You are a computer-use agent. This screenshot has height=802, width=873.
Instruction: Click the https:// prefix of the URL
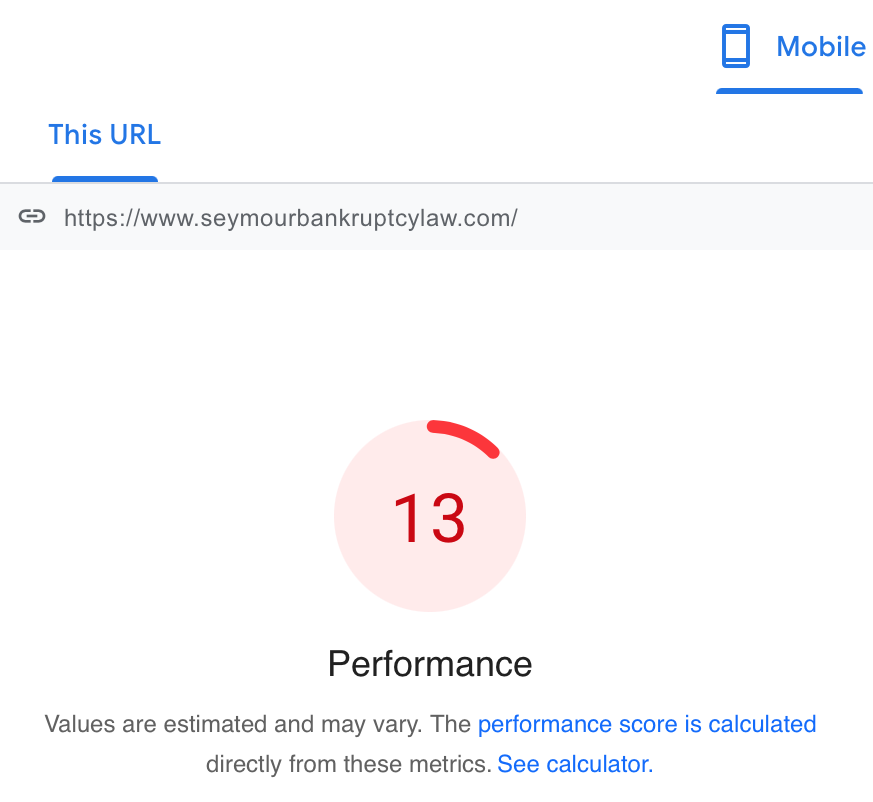[102, 218]
